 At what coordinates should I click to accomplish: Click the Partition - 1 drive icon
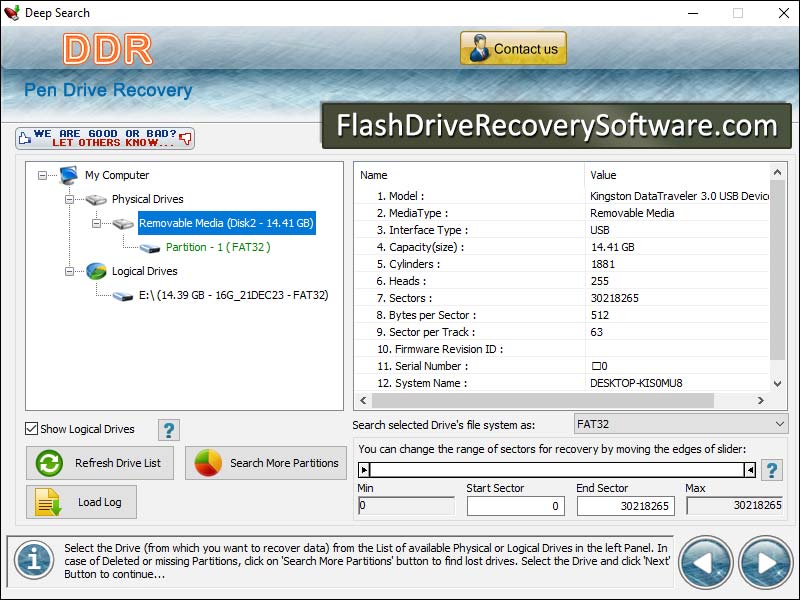(150, 248)
